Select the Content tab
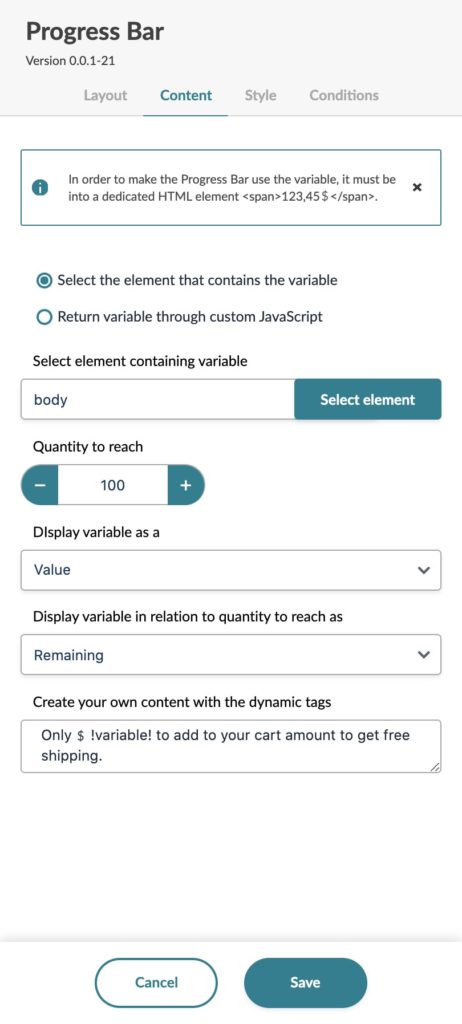The width and height of the screenshot is (462, 1024). tap(186, 95)
